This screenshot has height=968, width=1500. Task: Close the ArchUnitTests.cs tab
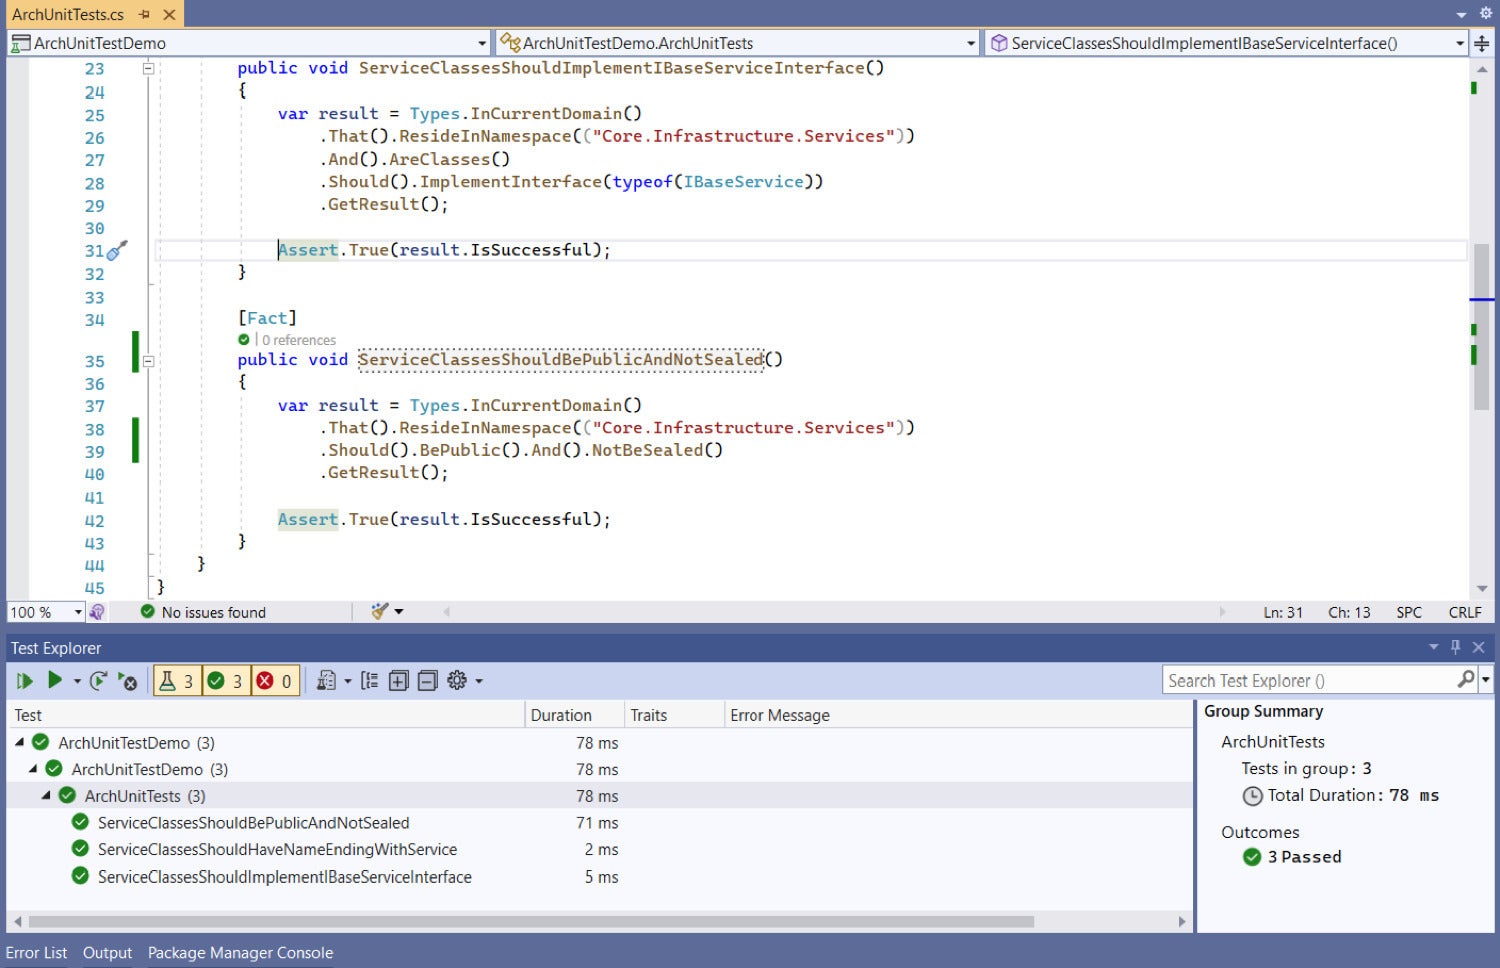pos(169,14)
